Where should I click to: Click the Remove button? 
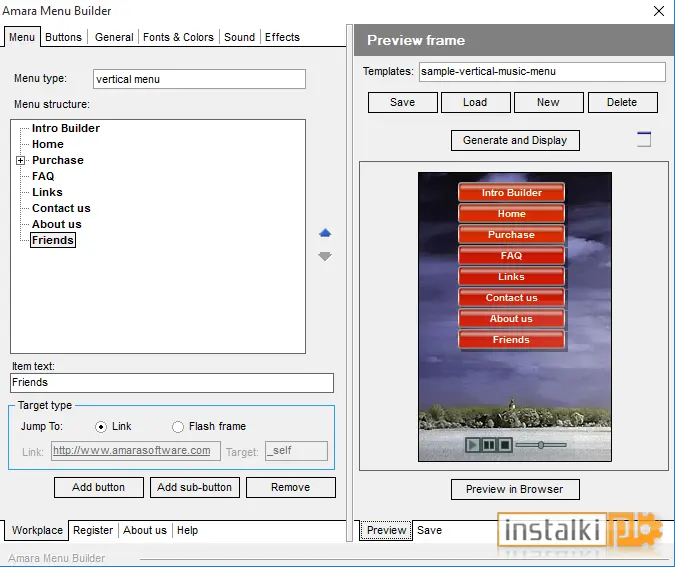(x=291, y=487)
